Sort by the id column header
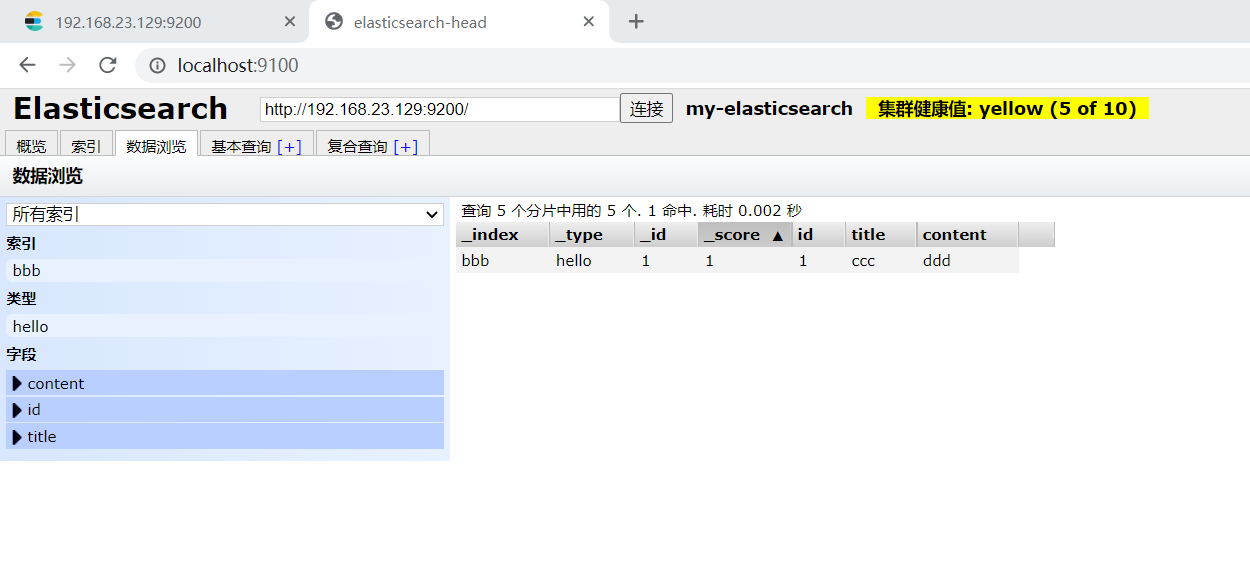The height and width of the screenshot is (575, 1250). tap(818, 235)
